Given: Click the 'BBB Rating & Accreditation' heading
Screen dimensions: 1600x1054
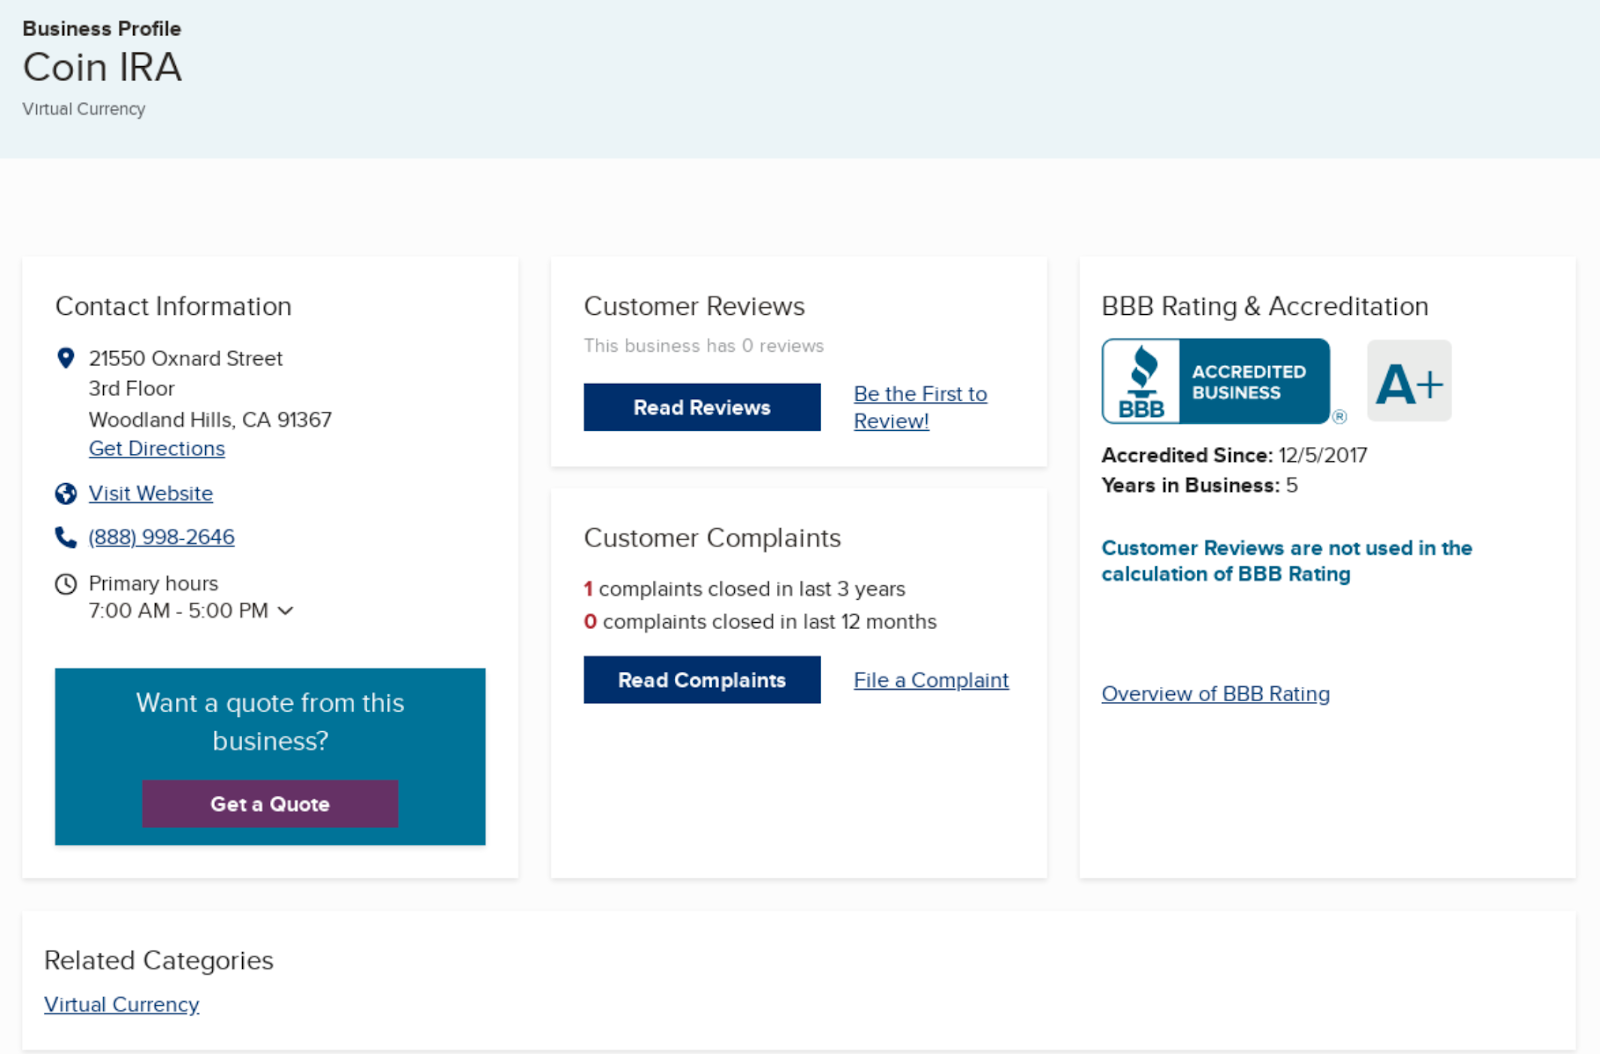Looking at the screenshot, I should [1265, 306].
